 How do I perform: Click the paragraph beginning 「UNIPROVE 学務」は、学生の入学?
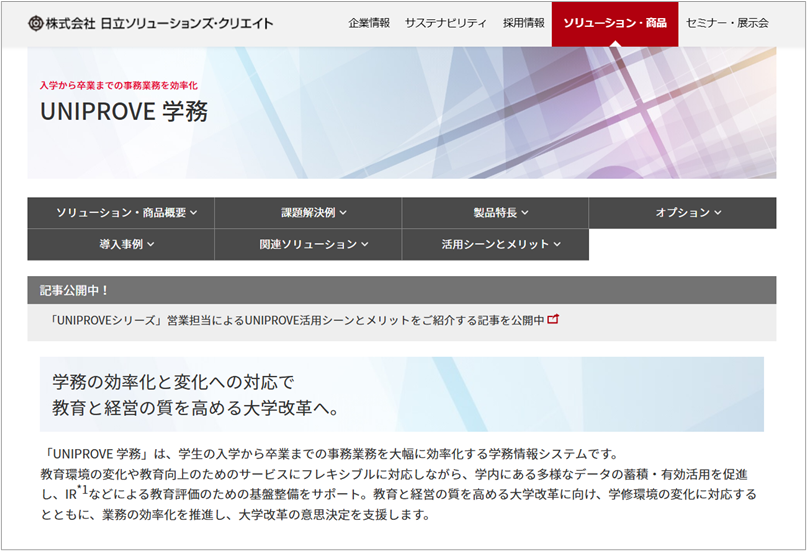[x=399, y=484]
